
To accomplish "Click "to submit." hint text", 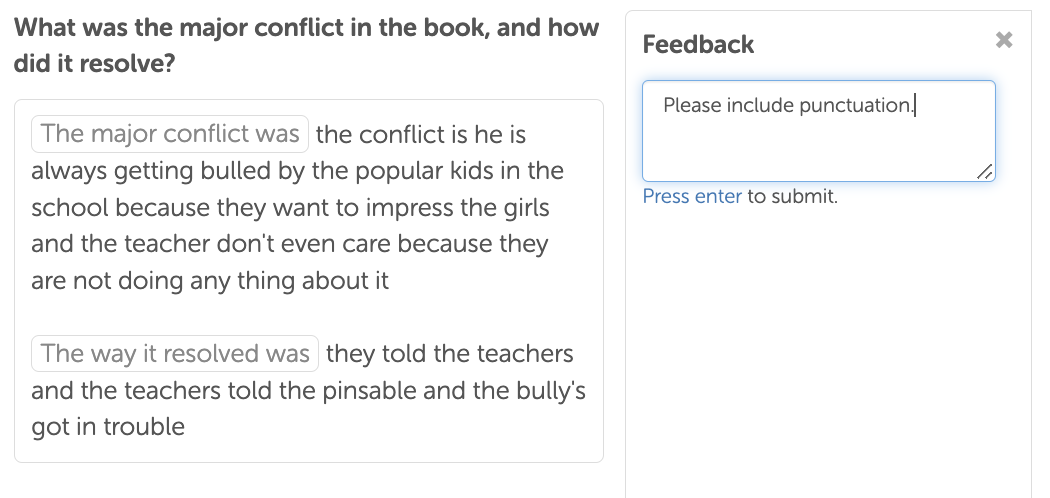I will 792,196.
